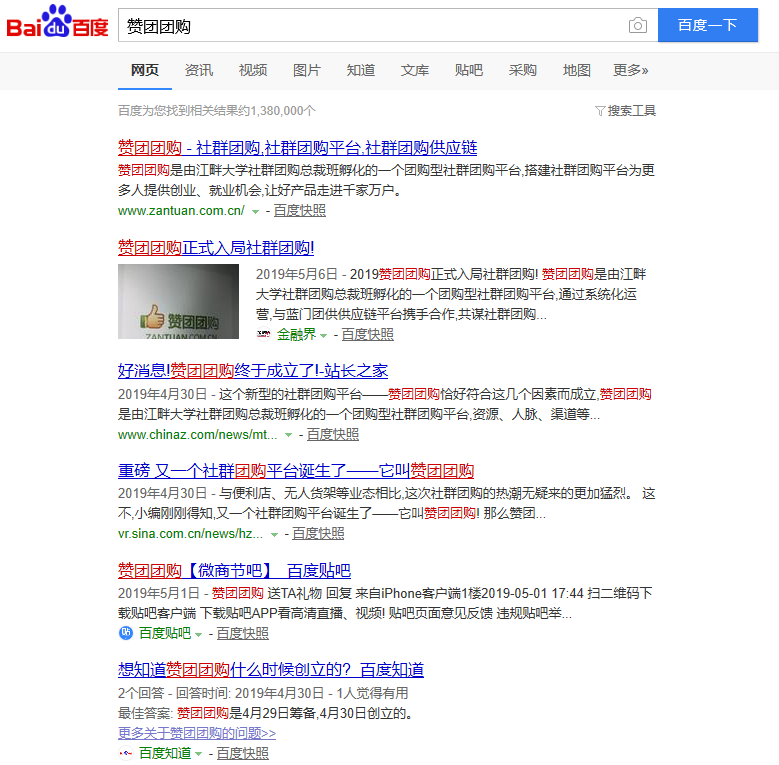
Task: Select the 网页 tab
Action: 145,71
